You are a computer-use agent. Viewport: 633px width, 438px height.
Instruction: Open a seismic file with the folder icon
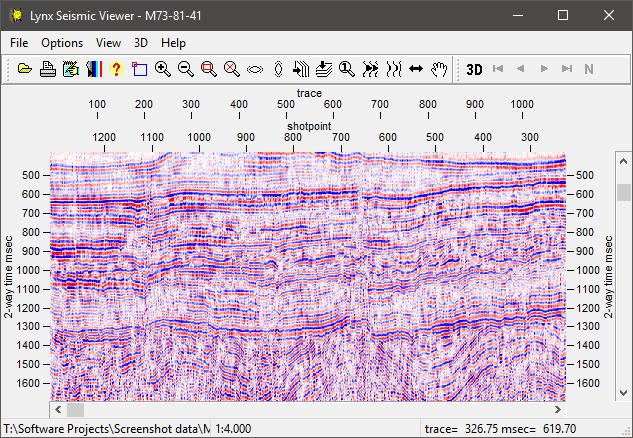tap(25, 69)
